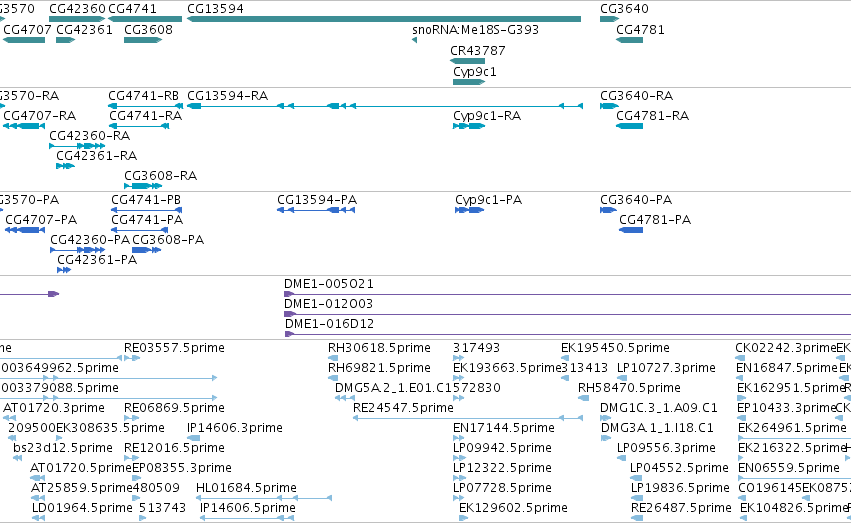Select the CG4741-RB transcript label
This screenshot has width=851, height=523.
pos(143,95)
